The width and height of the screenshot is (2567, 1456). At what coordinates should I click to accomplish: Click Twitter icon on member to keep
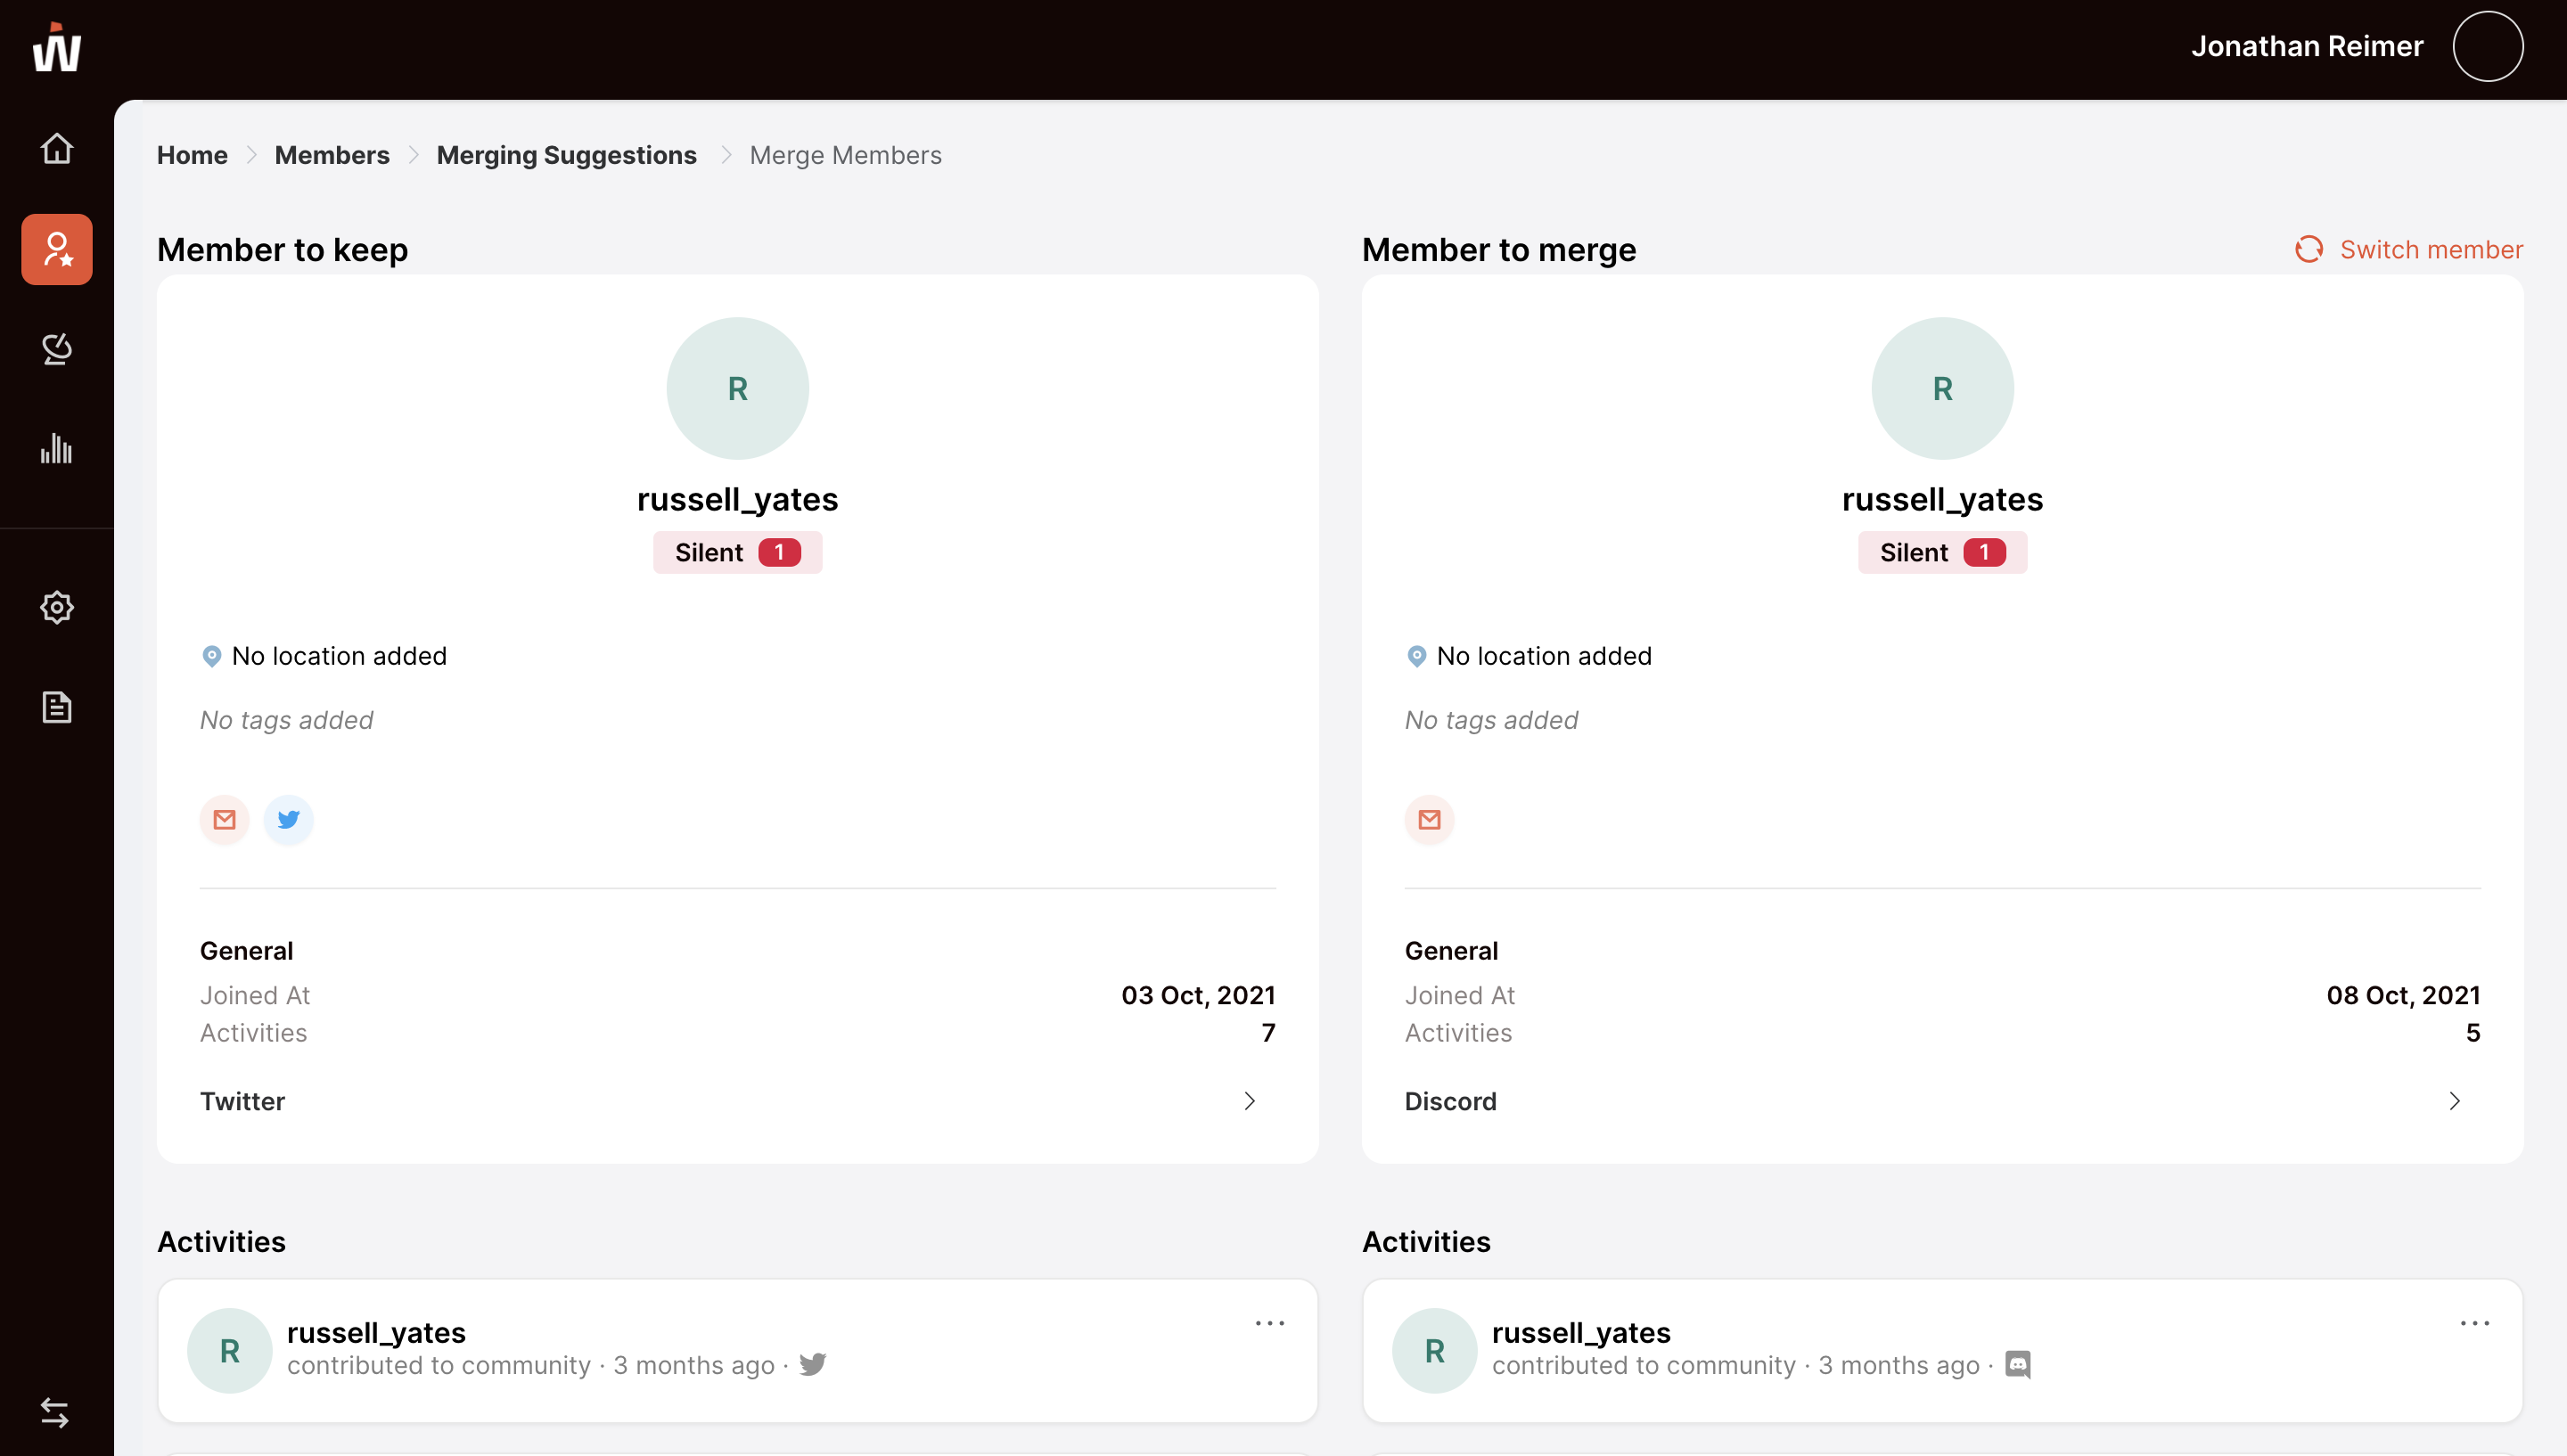289,820
